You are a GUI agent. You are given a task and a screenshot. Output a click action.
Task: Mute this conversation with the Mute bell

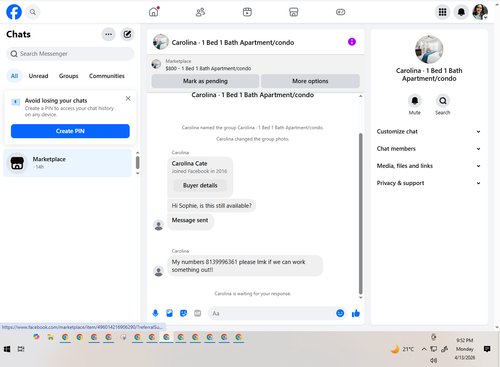click(415, 100)
